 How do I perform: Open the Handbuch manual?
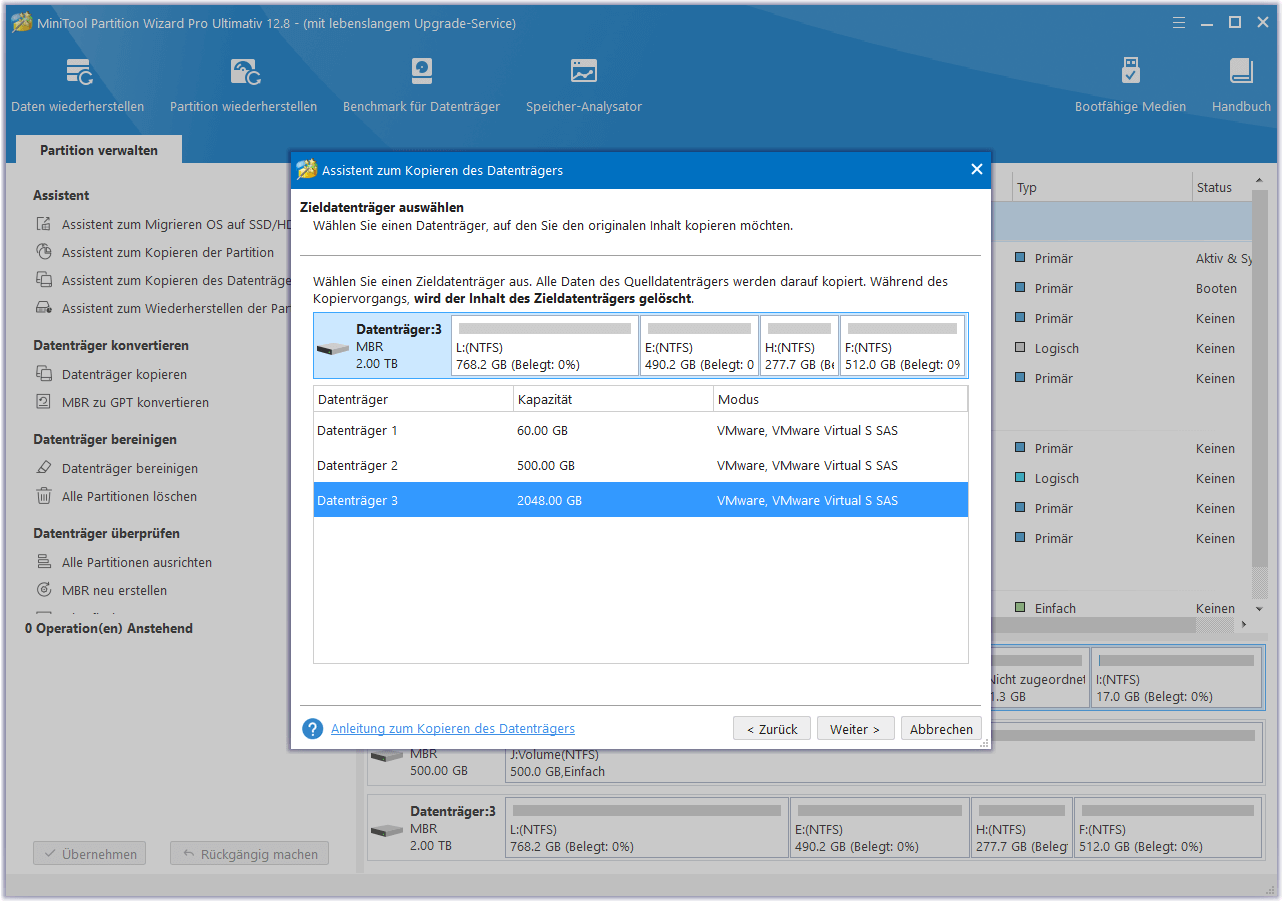coord(1241,85)
